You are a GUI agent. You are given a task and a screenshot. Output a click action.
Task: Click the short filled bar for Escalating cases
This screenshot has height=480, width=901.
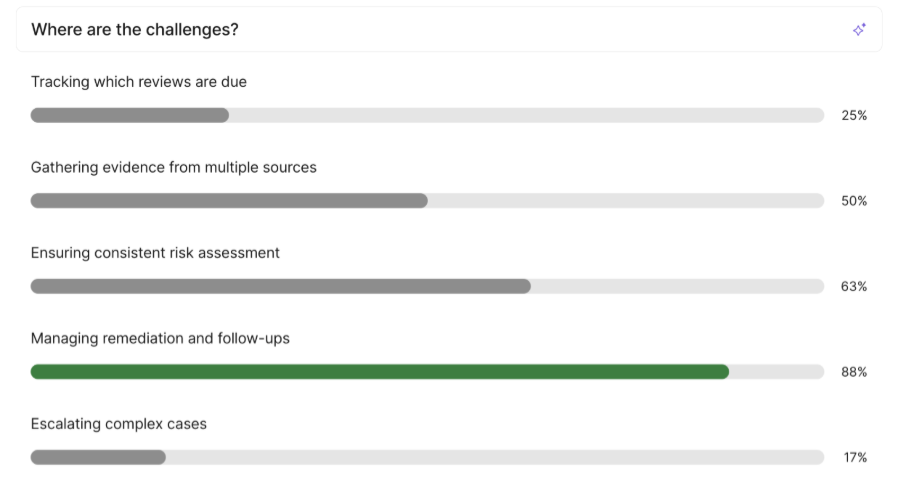(x=98, y=457)
